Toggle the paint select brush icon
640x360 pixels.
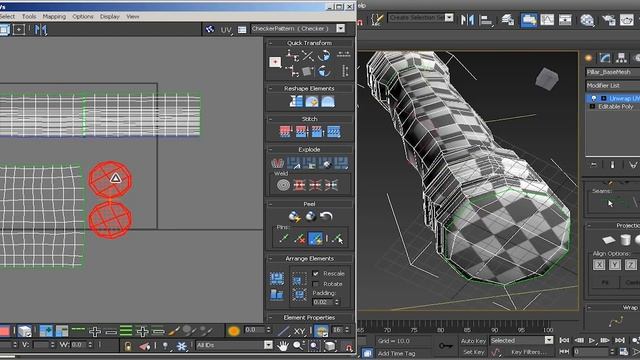174,331
